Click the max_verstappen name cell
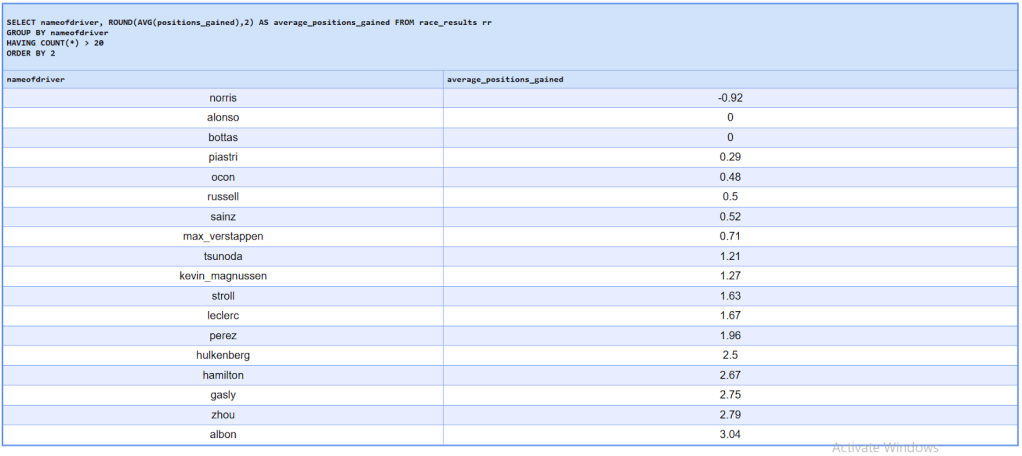 222,236
